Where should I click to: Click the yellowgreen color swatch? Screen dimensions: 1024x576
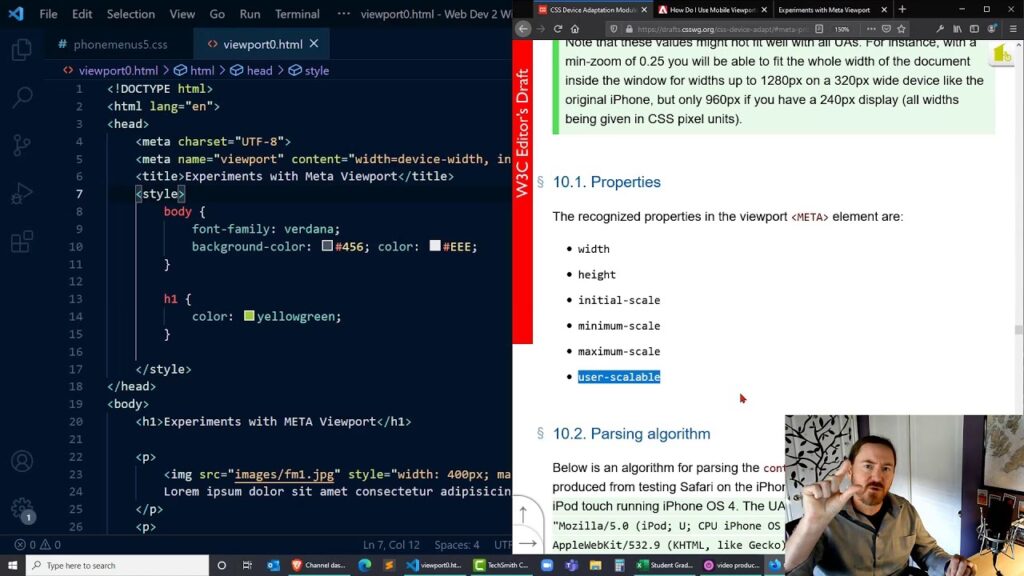click(x=249, y=316)
